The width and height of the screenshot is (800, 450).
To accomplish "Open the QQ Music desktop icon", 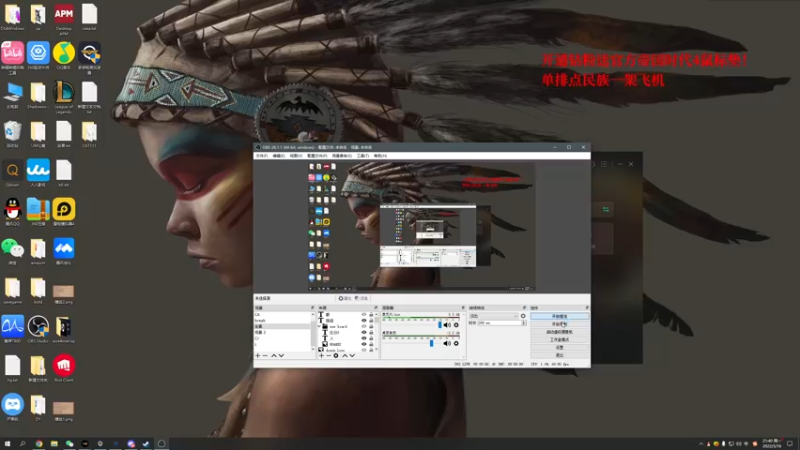I will (64, 56).
